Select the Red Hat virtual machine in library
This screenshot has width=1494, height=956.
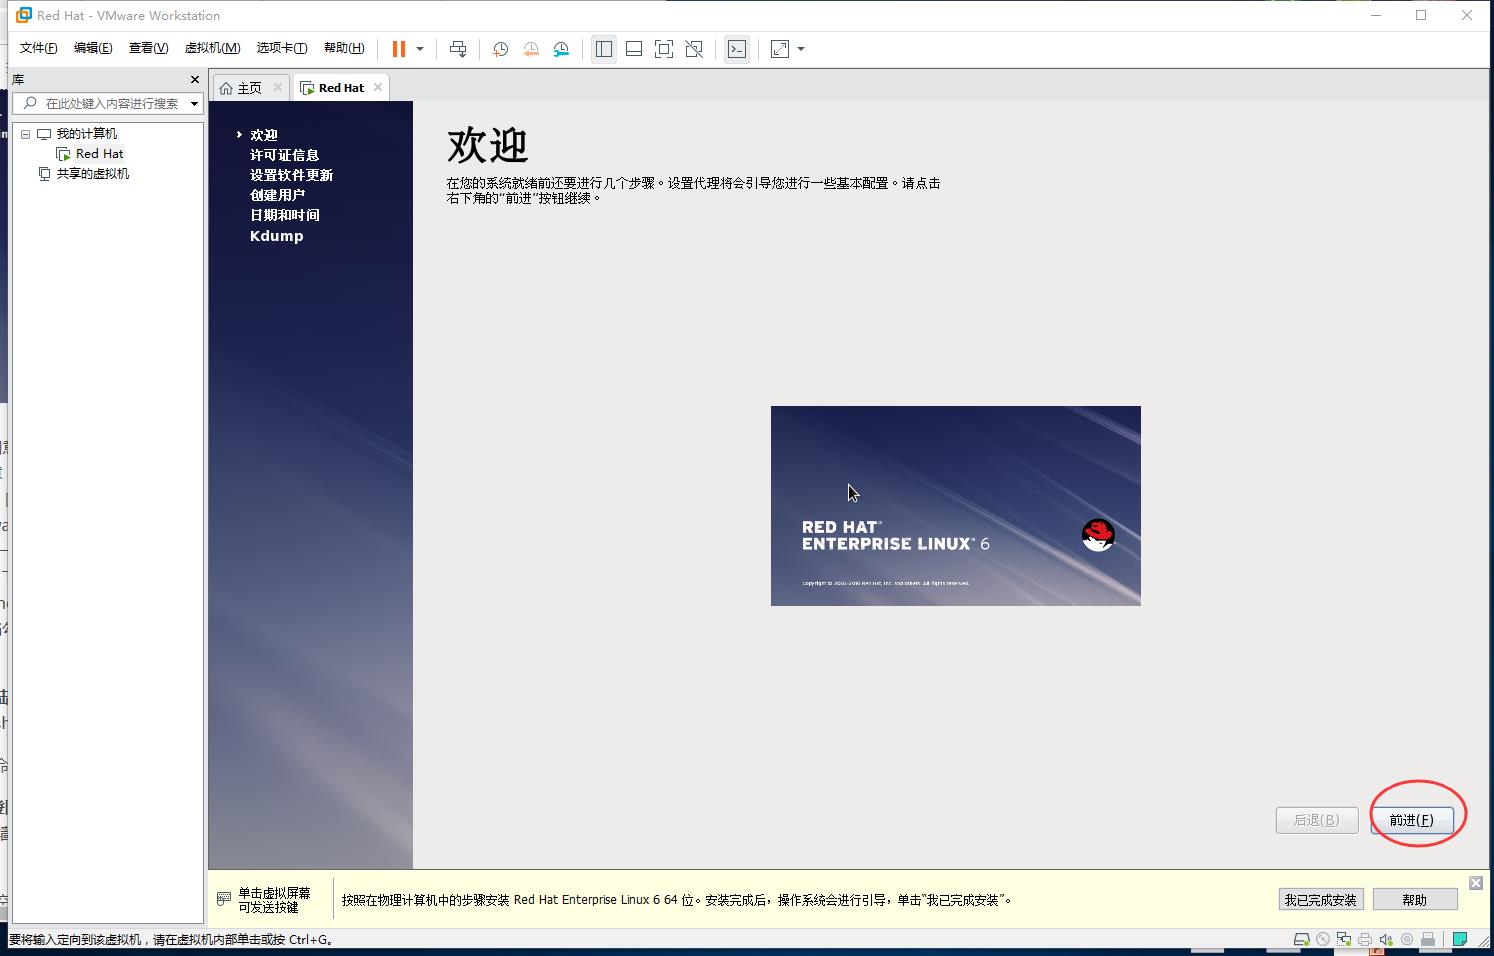tap(99, 154)
